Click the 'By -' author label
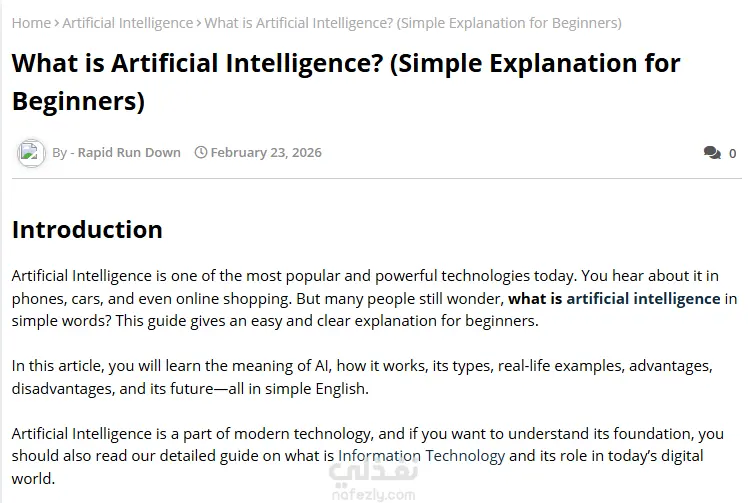The height and width of the screenshot is (503, 748). 63,153
